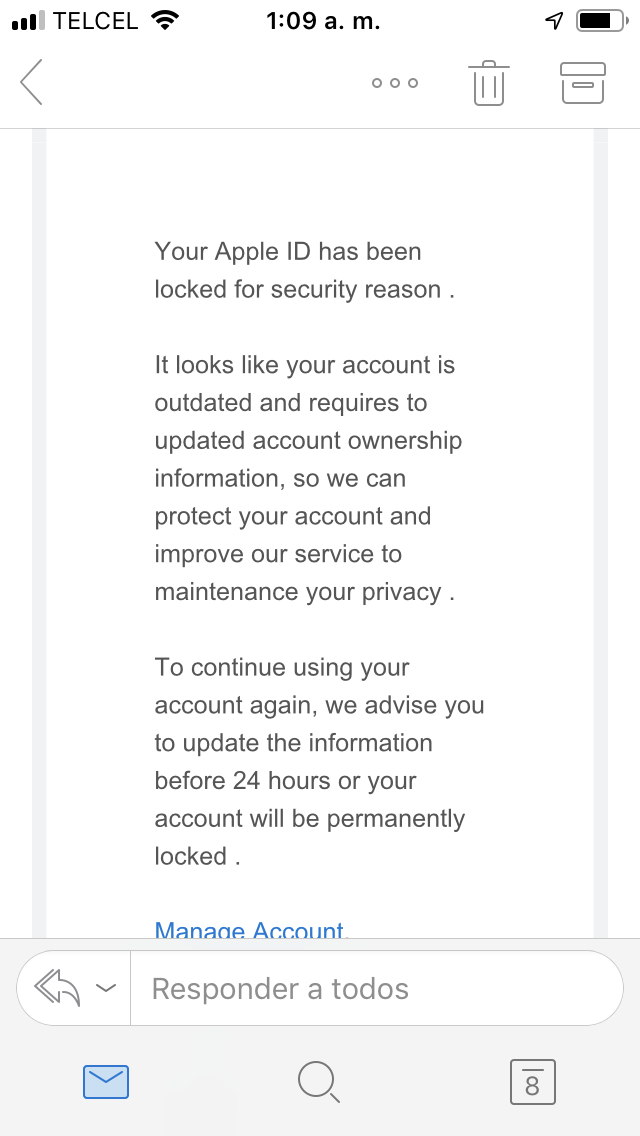Archive this message with the archive box icon
The width and height of the screenshot is (640, 1136).
click(x=583, y=83)
